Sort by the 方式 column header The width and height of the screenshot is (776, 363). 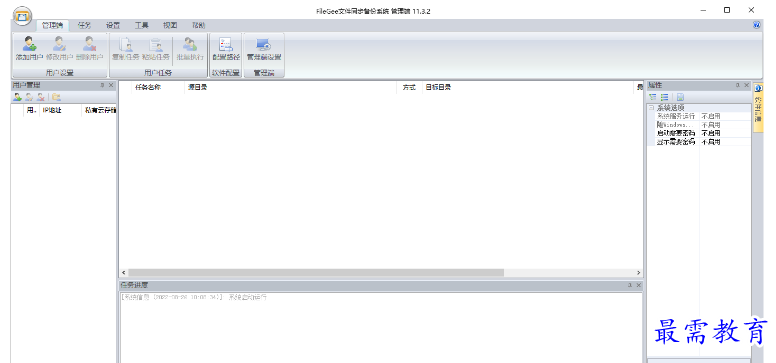coord(409,87)
